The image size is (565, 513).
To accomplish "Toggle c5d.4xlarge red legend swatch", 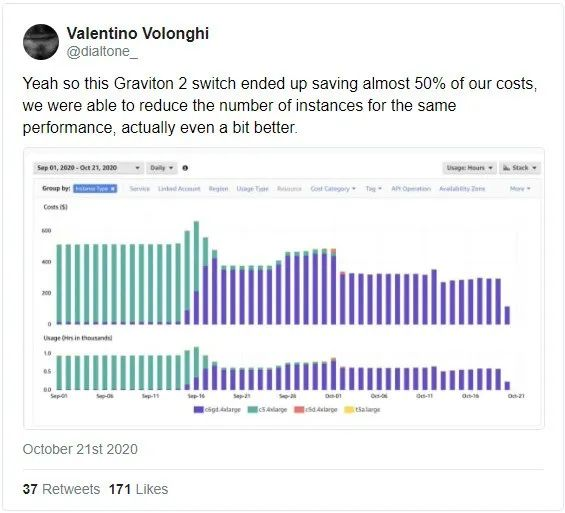I will tap(299, 410).
